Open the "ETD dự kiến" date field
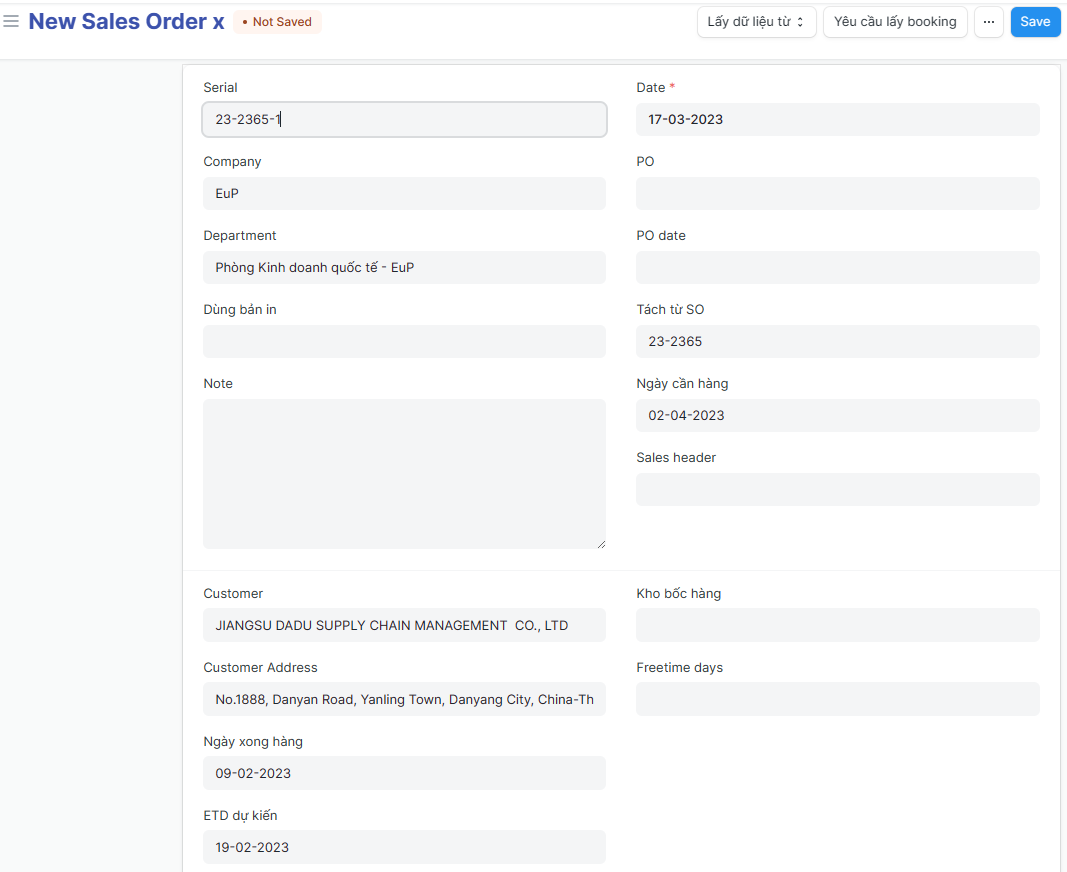1067x872 pixels. coord(404,847)
